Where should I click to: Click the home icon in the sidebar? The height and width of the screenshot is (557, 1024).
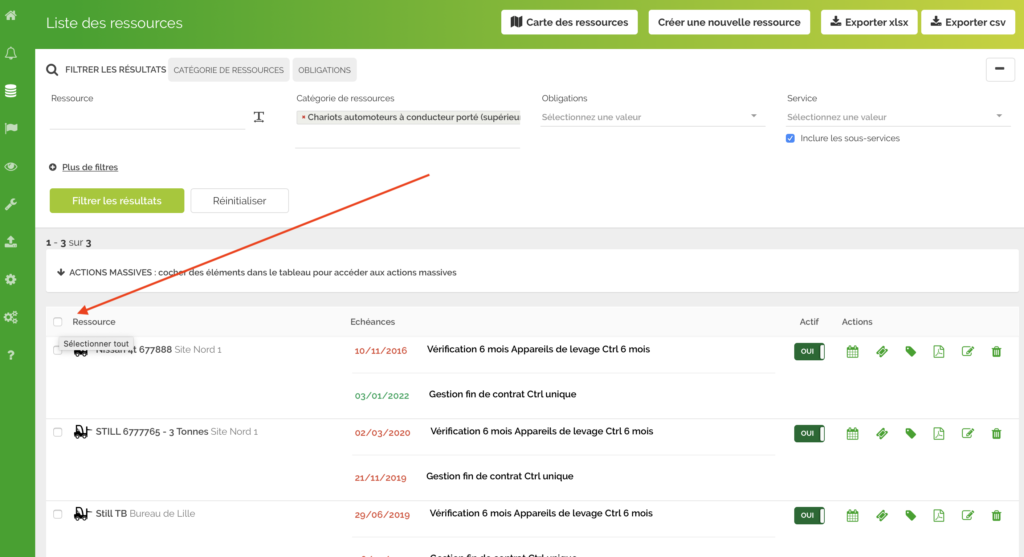pyautogui.click(x=11, y=15)
